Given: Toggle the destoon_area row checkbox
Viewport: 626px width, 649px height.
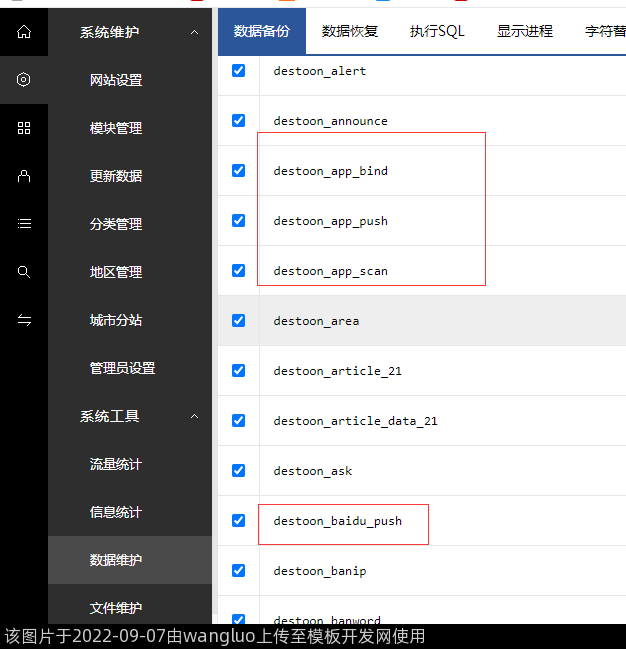Looking at the screenshot, I should (x=238, y=321).
